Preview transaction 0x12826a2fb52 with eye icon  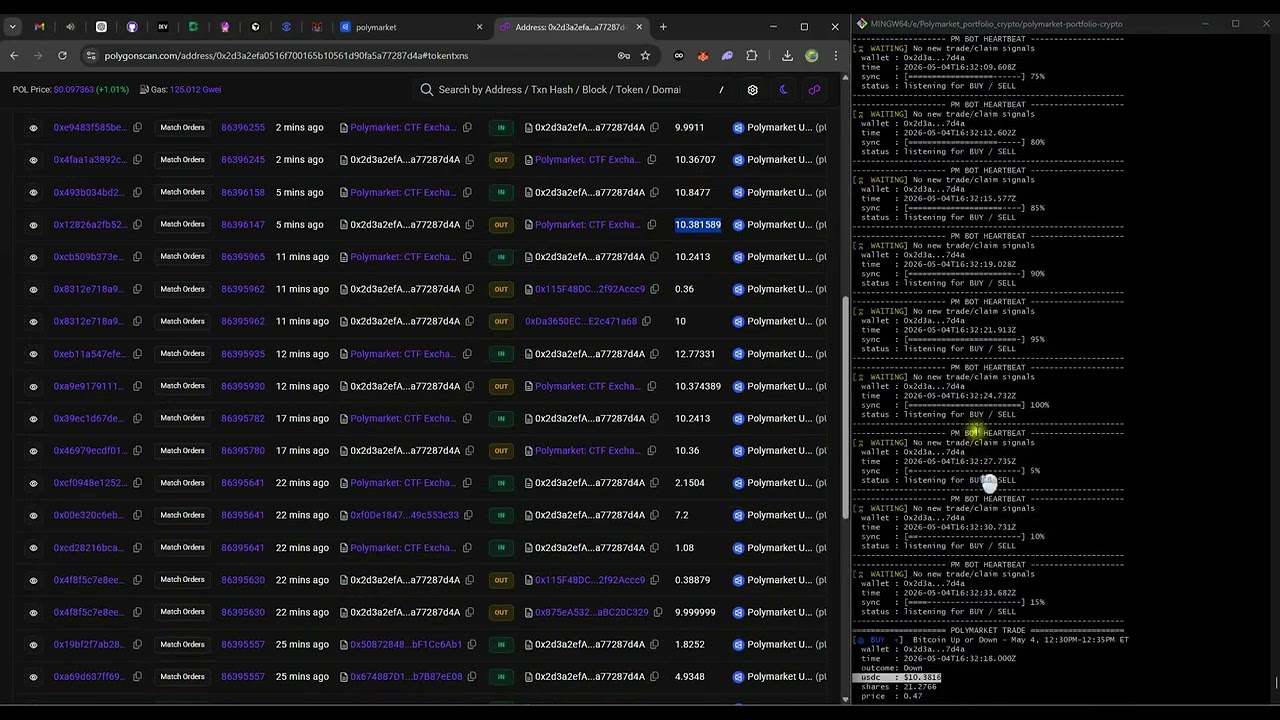tap(33, 225)
